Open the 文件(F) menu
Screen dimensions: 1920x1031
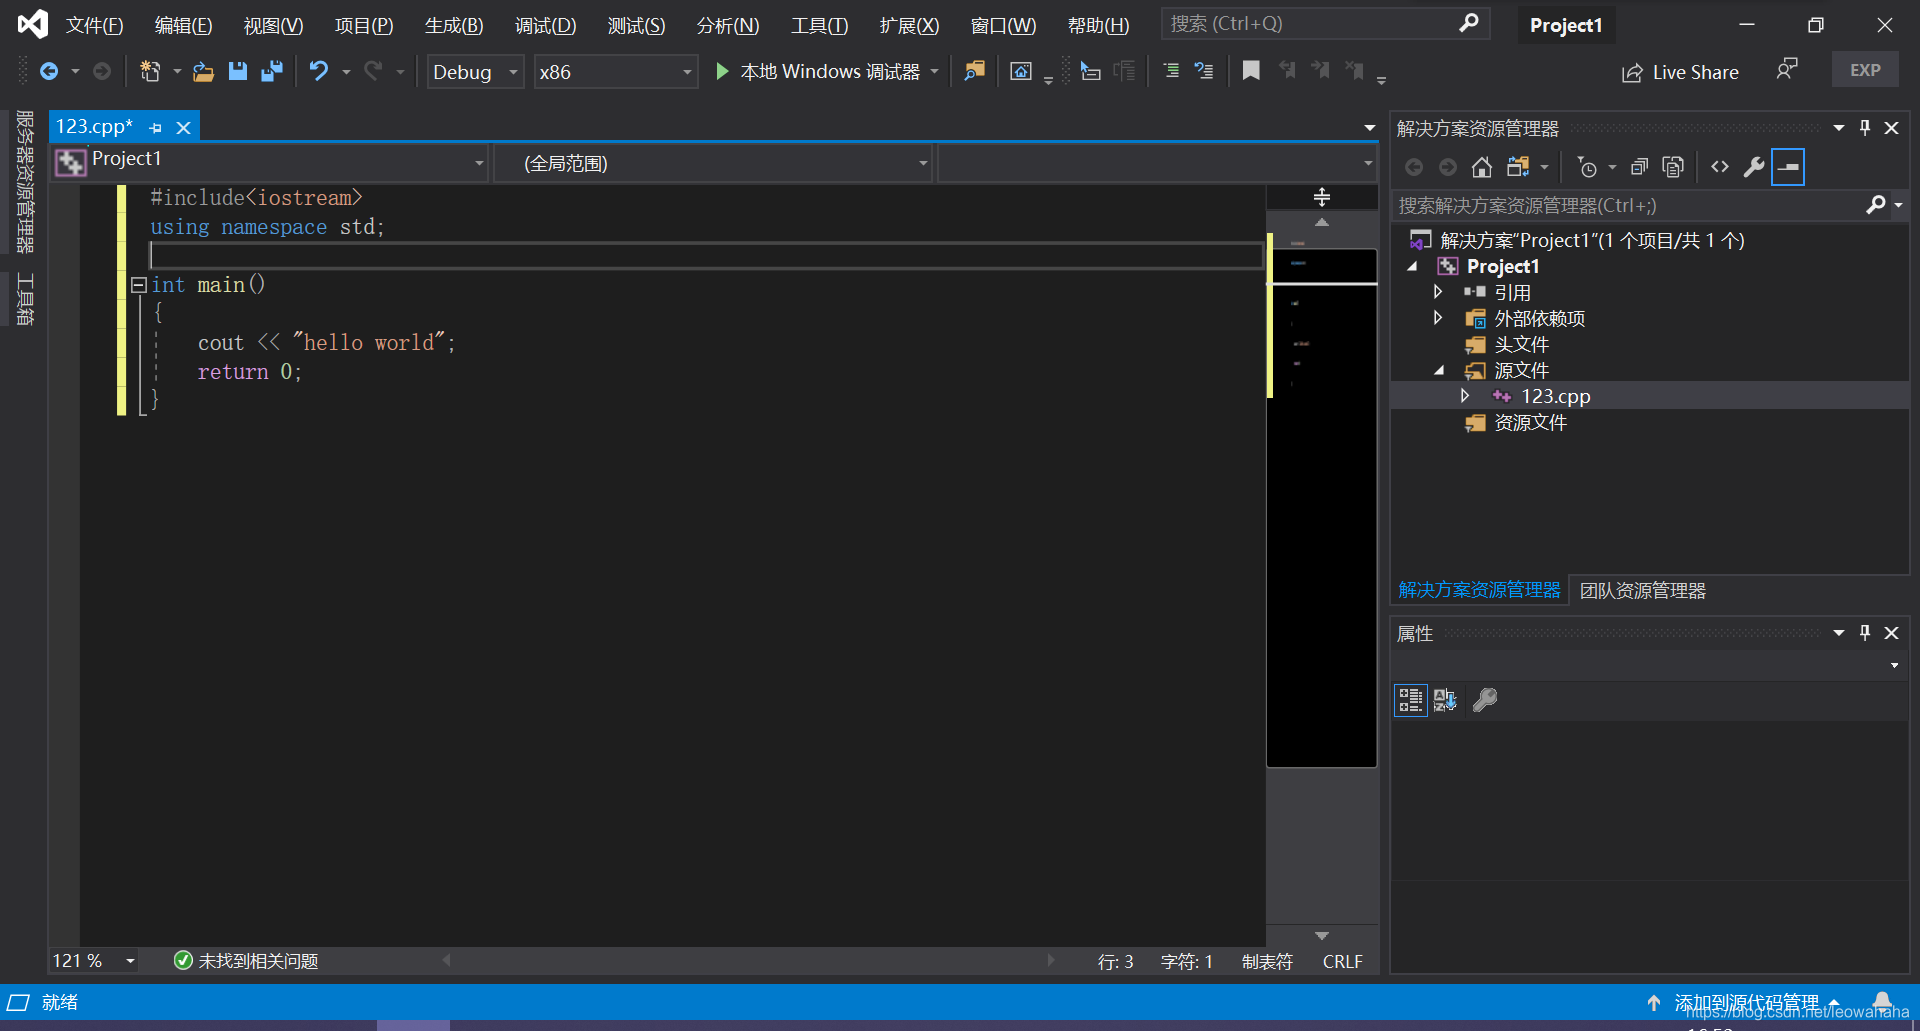(x=94, y=26)
